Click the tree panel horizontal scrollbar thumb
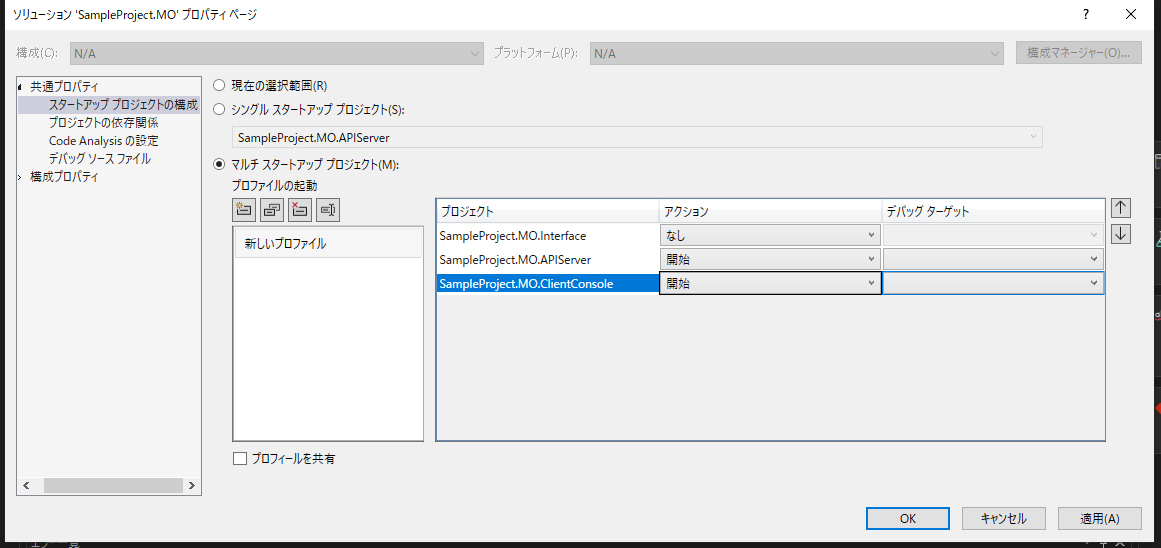The image size is (1161, 548). tap(113, 486)
